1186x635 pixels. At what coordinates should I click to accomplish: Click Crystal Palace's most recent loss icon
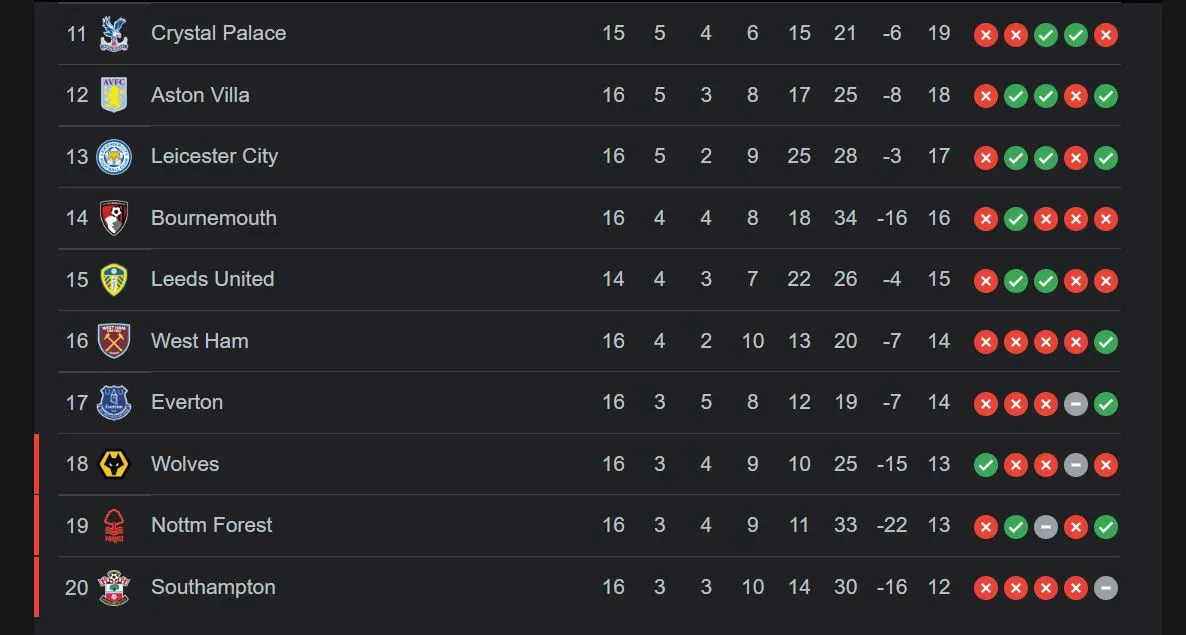1106,35
